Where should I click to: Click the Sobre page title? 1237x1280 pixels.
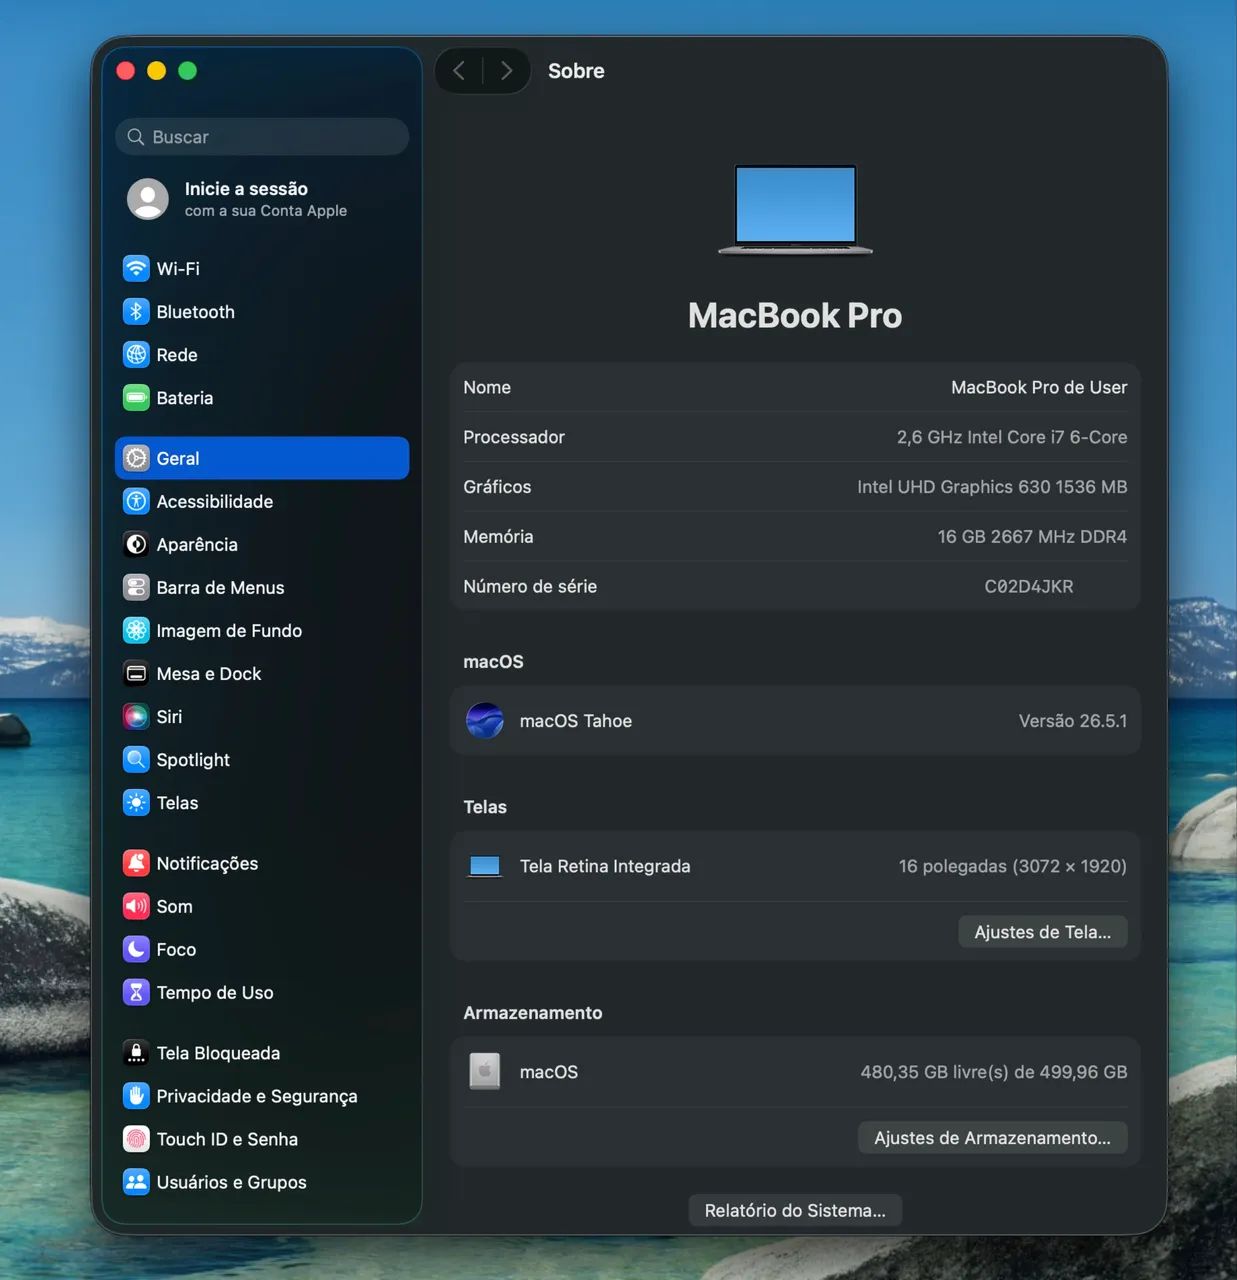(x=576, y=71)
